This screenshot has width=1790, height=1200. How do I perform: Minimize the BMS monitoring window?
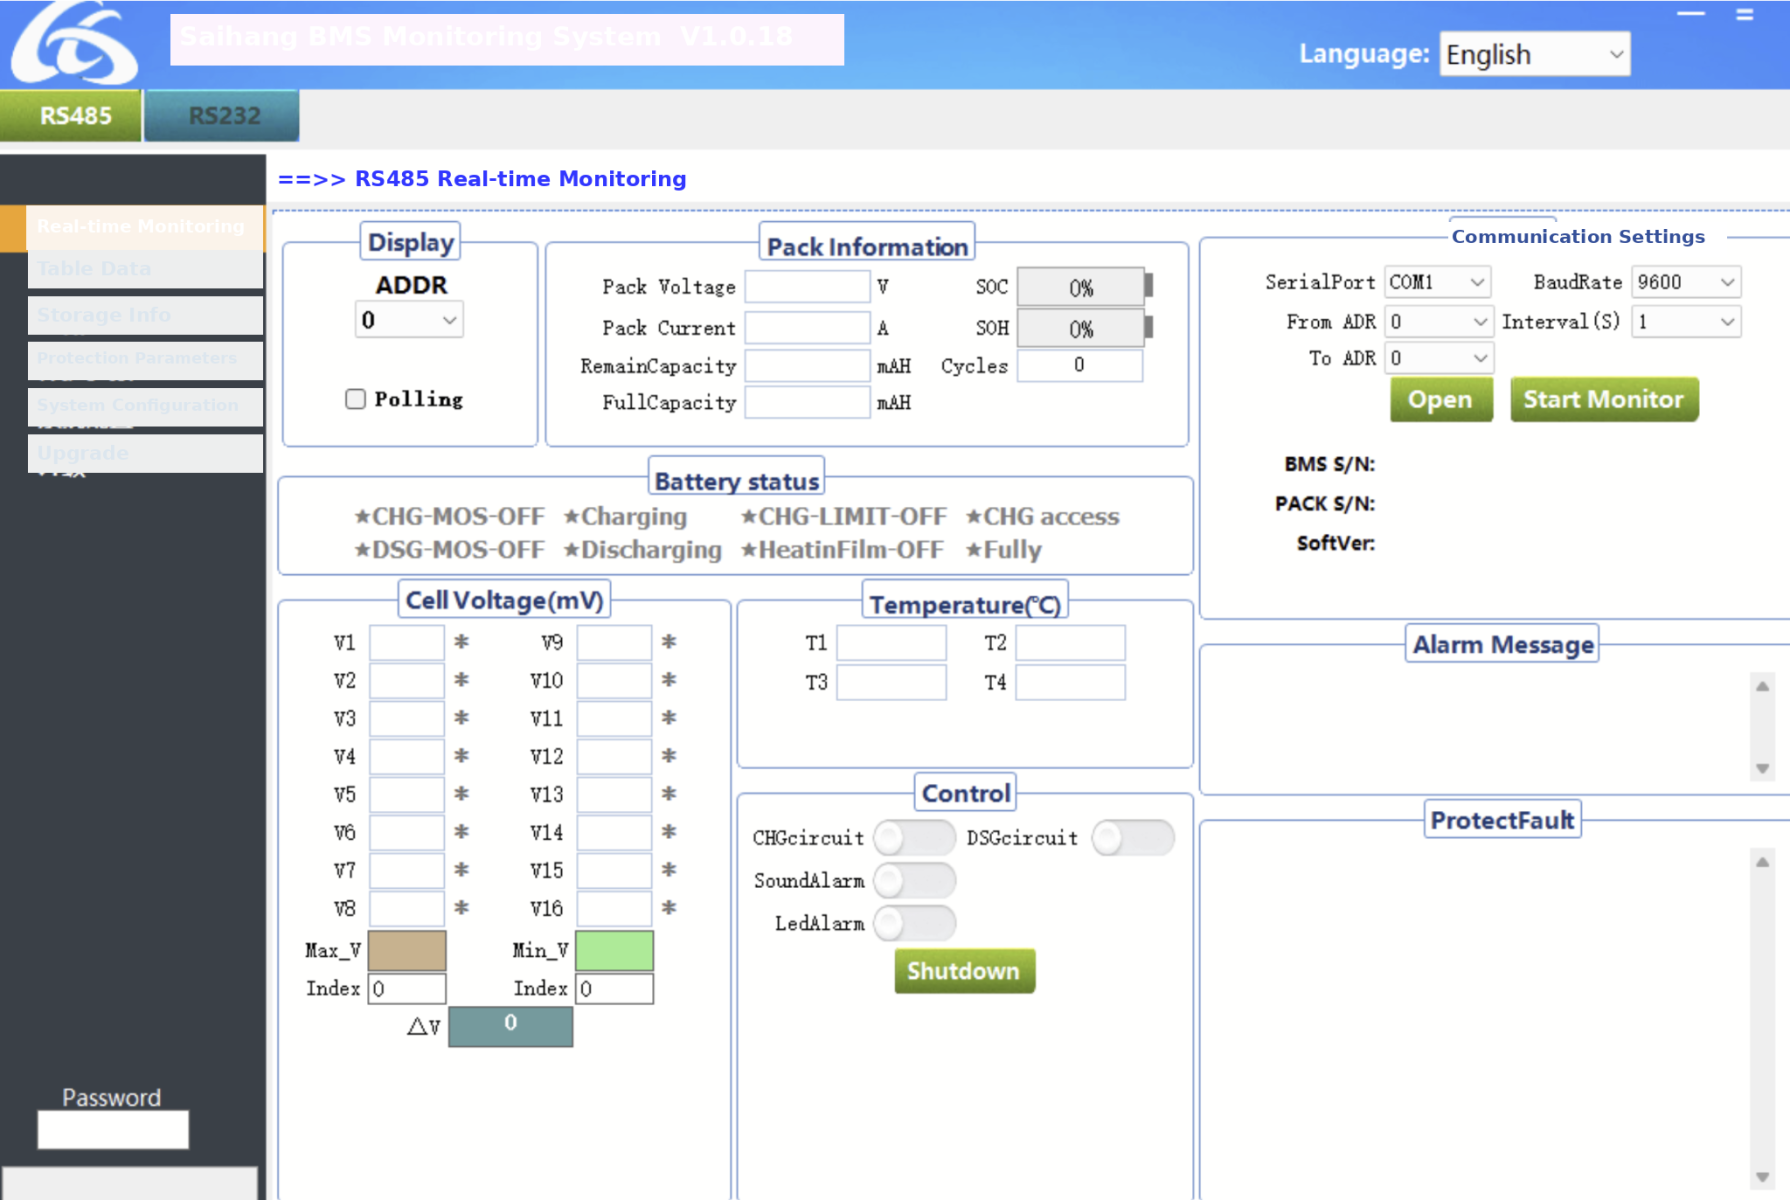coord(1691,14)
